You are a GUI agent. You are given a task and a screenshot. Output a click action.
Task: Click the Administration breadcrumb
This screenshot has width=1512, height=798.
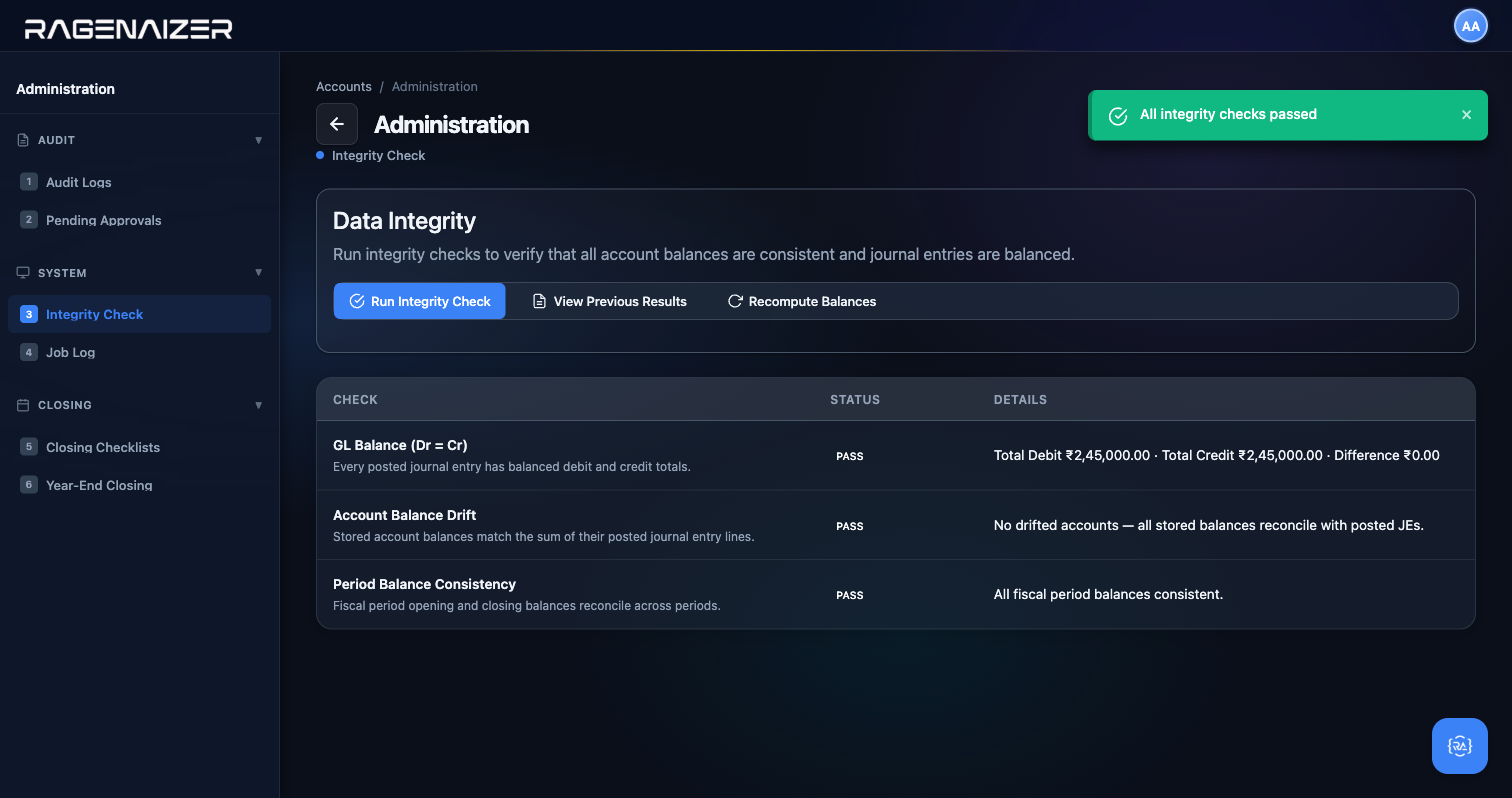click(435, 87)
